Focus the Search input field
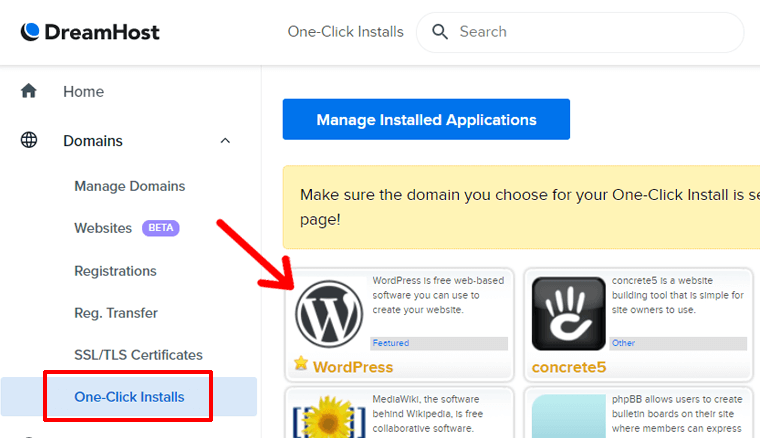Screen dimensions: 760x438 tap(580, 32)
